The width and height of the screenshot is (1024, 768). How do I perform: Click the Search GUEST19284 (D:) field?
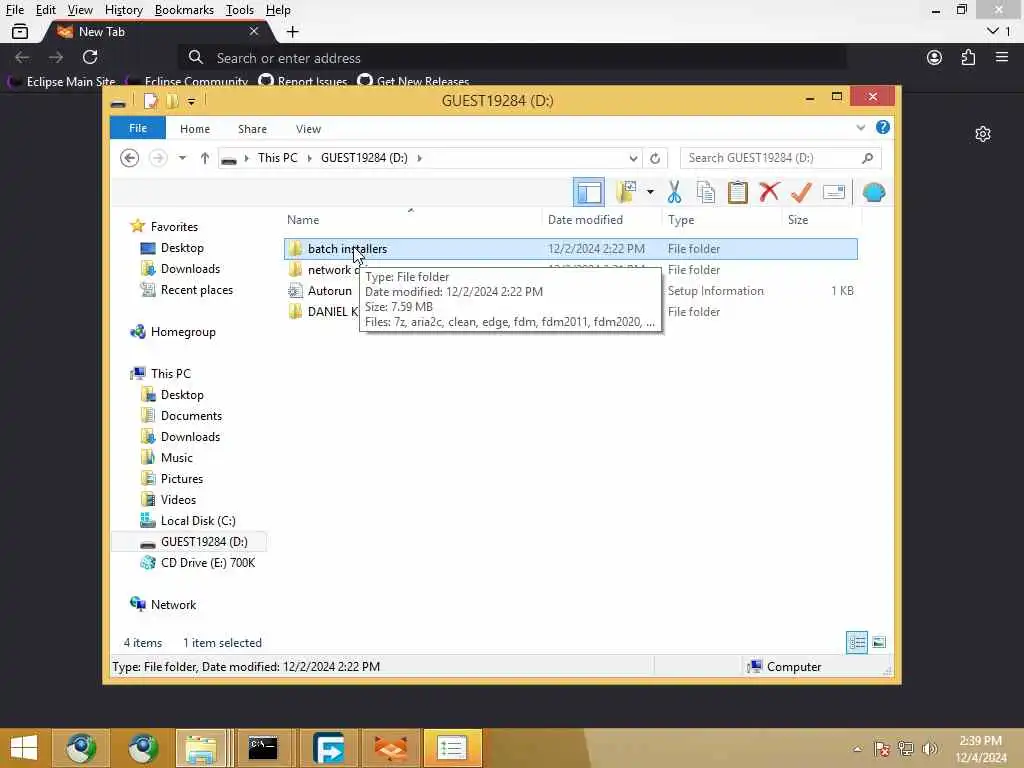pyautogui.click(x=780, y=158)
